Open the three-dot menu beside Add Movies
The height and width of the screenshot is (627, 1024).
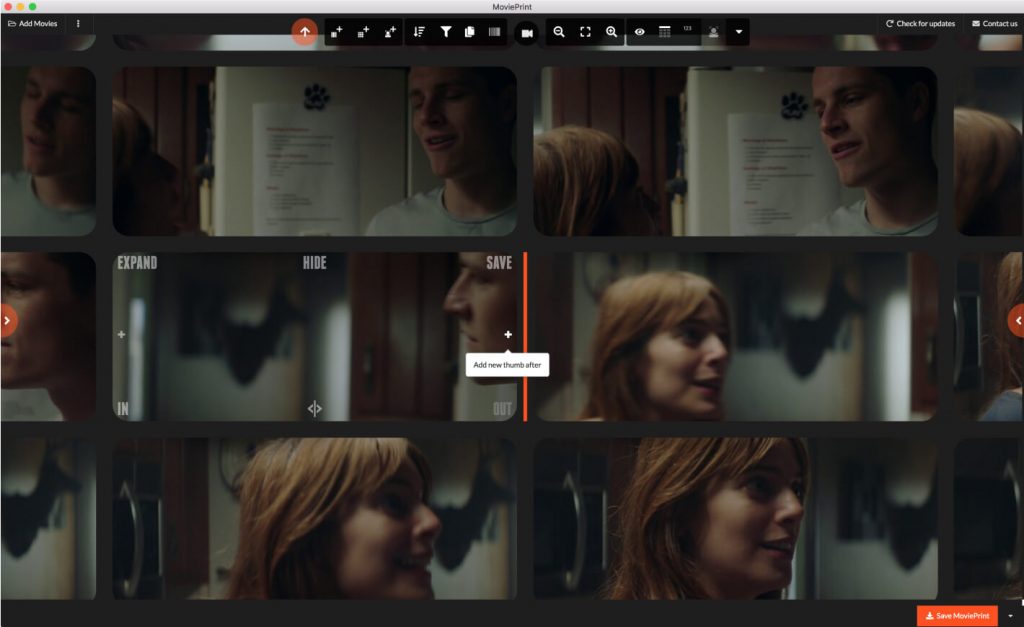point(78,24)
